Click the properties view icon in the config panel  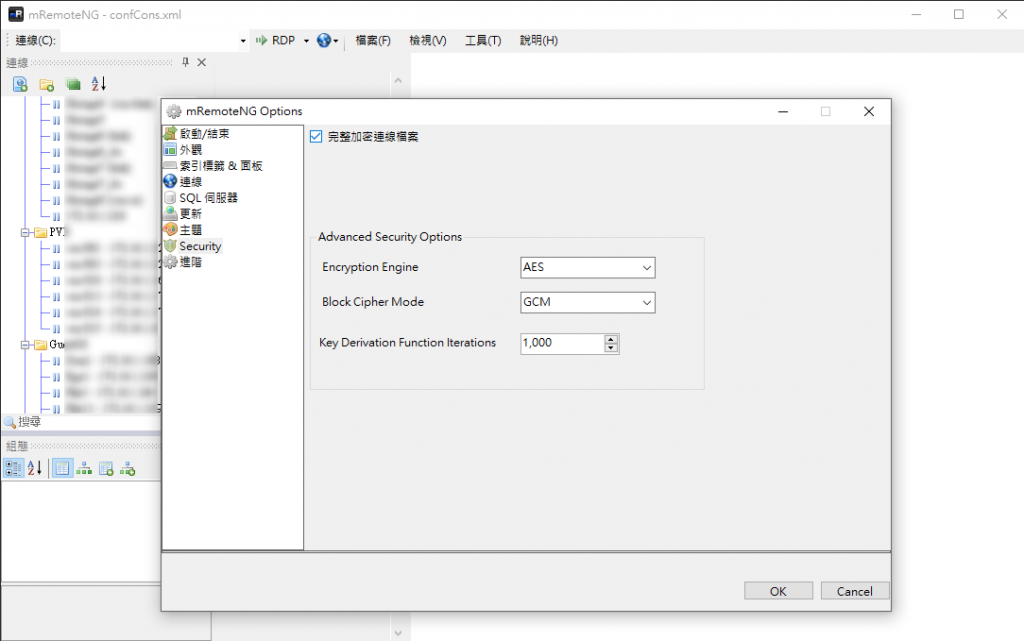coord(62,468)
